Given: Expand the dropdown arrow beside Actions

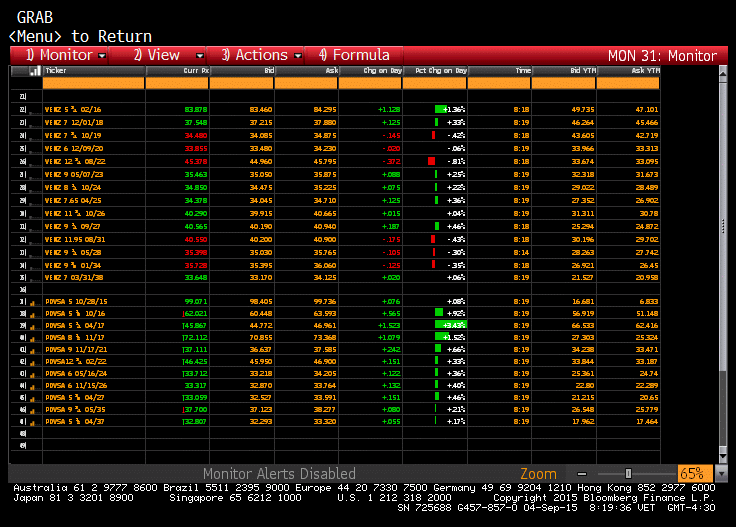Looking at the screenshot, I should coord(298,56).
